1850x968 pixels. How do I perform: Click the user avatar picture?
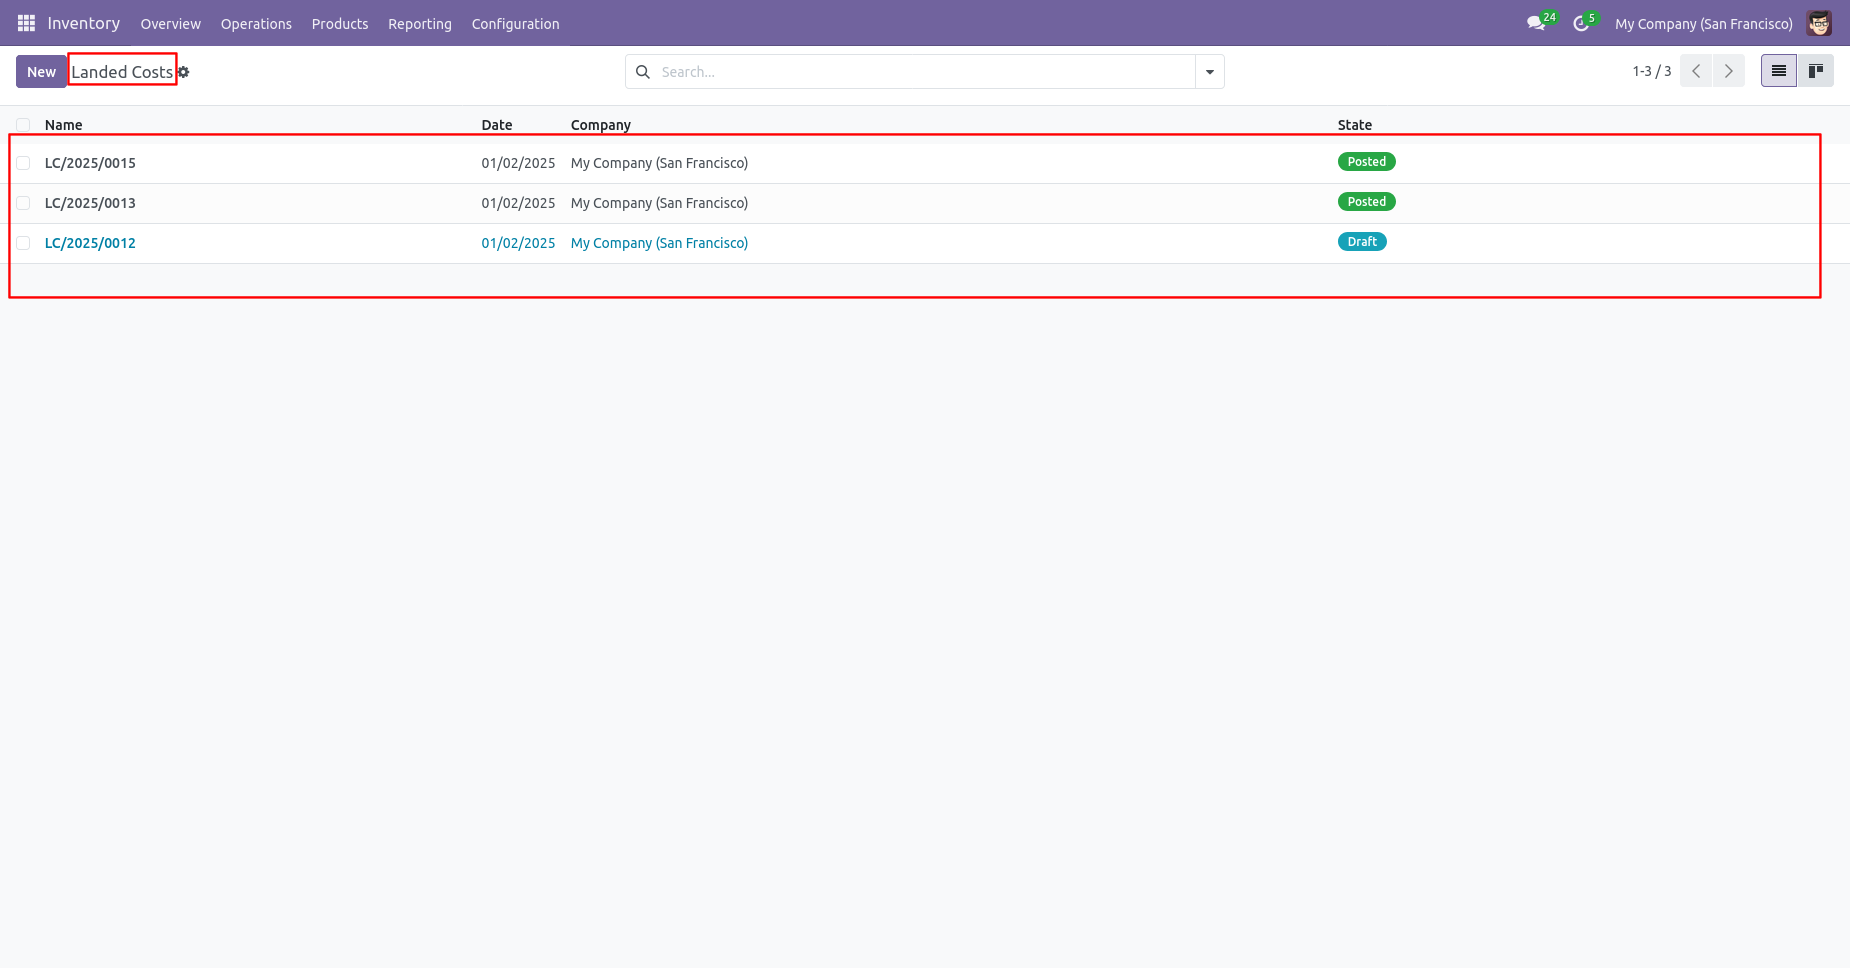click(x=1819, y=23)
